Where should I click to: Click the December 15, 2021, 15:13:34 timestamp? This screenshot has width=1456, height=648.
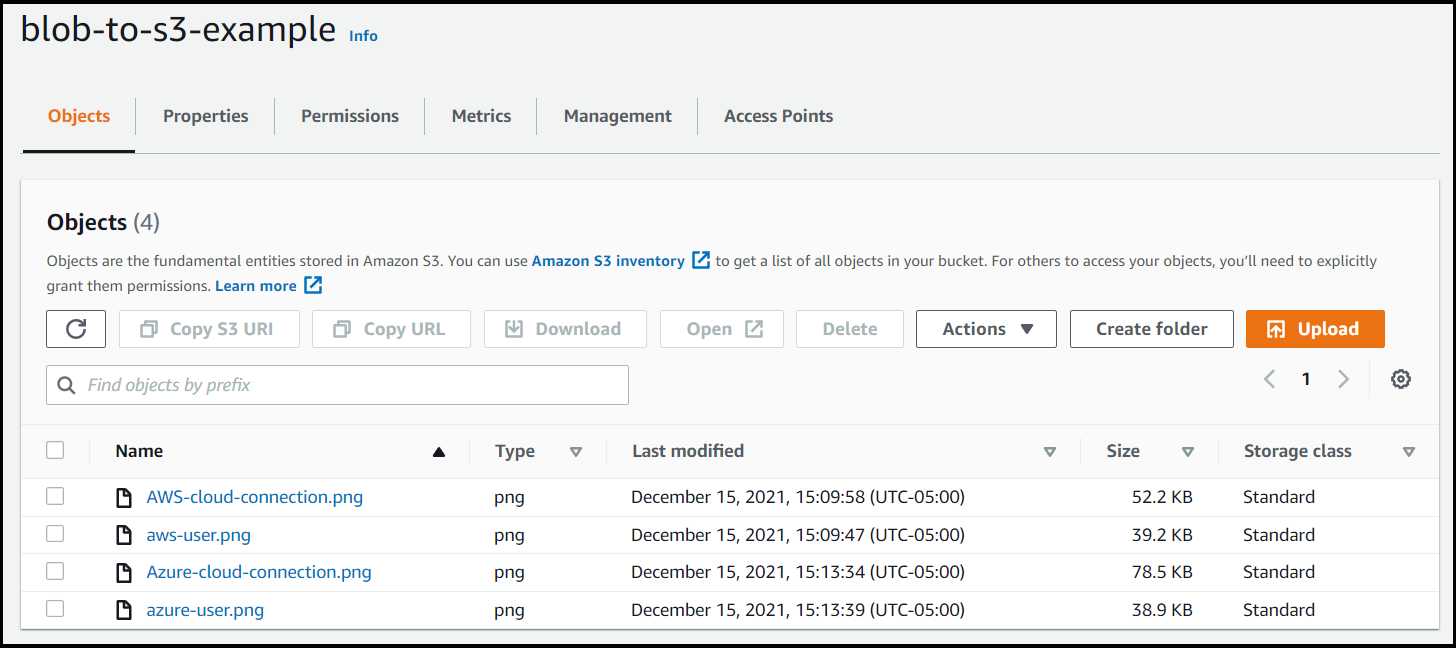tap(798, 572)
